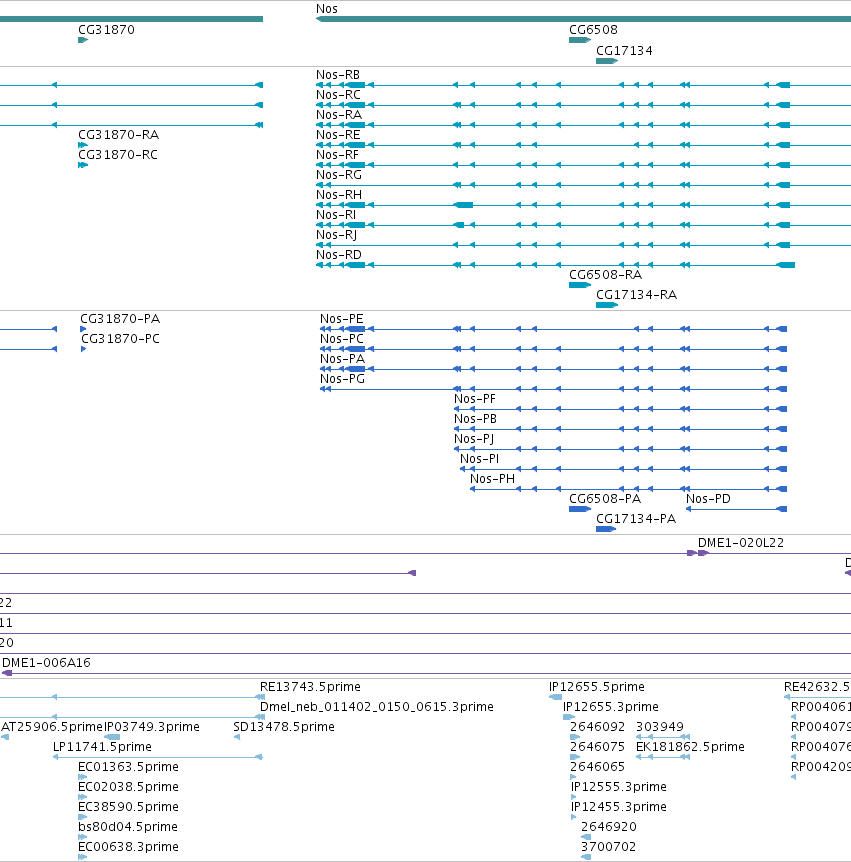Click the IP03749.3prime EST label
851x862 pixels.
pyautogui.click(x=152, y=727)
